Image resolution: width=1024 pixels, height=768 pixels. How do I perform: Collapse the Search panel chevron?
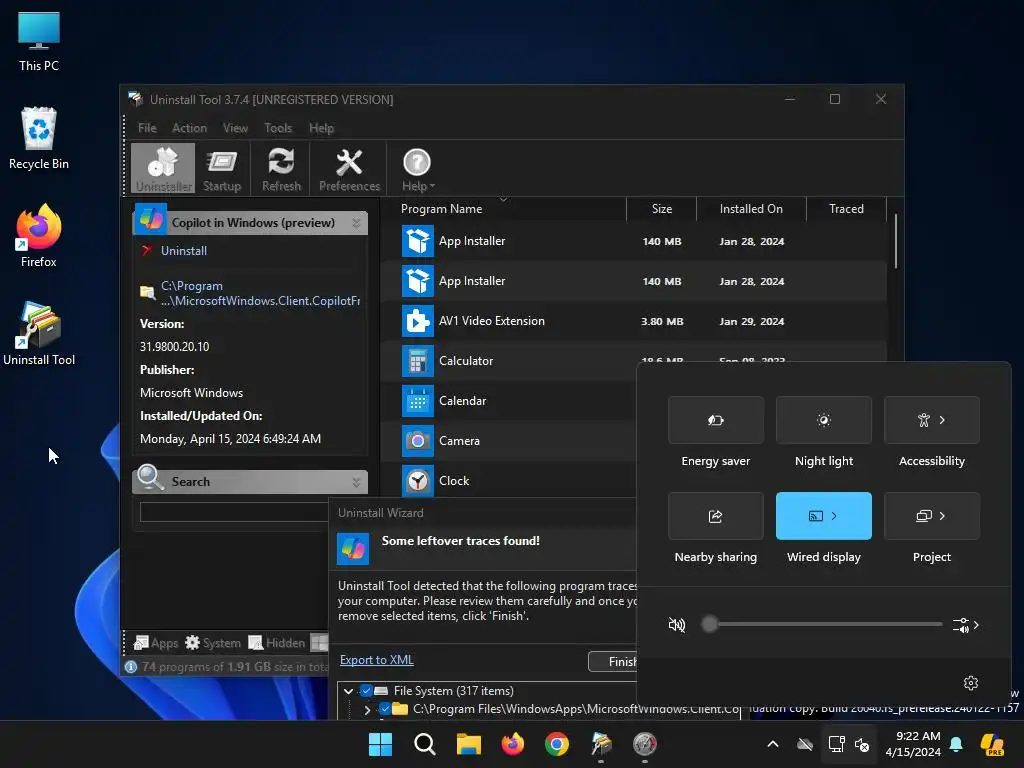356,483
